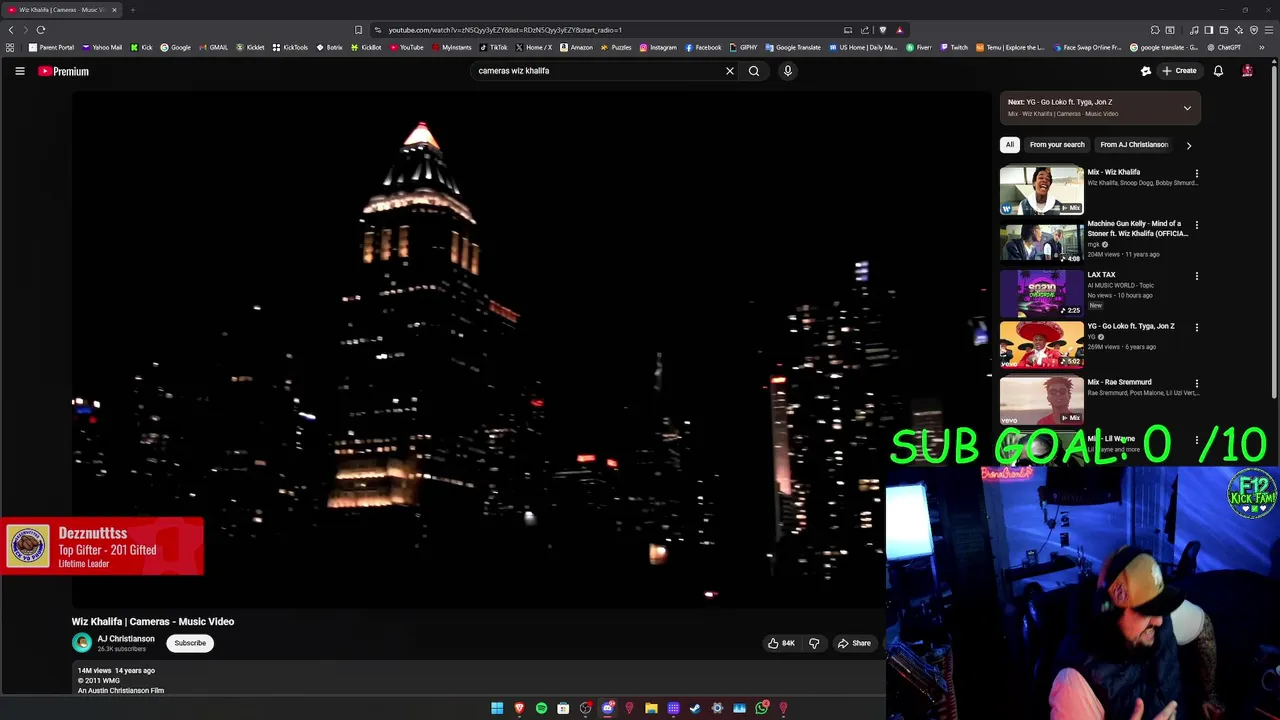Open File Explorer from the taskbar
This screenshot has width=1280, height=720.
point(651,708)
